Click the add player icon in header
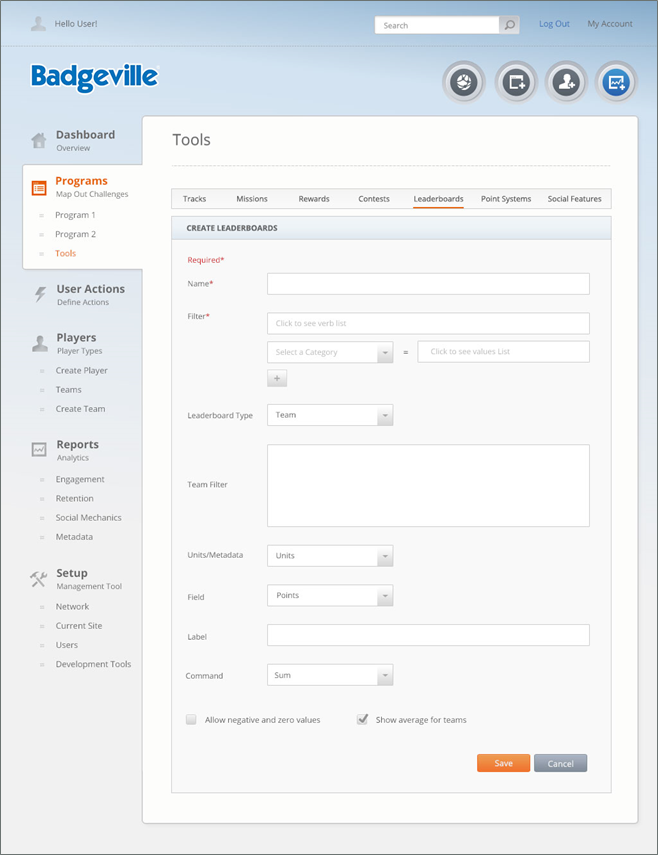The image size is (658, 855). point(567,83)
